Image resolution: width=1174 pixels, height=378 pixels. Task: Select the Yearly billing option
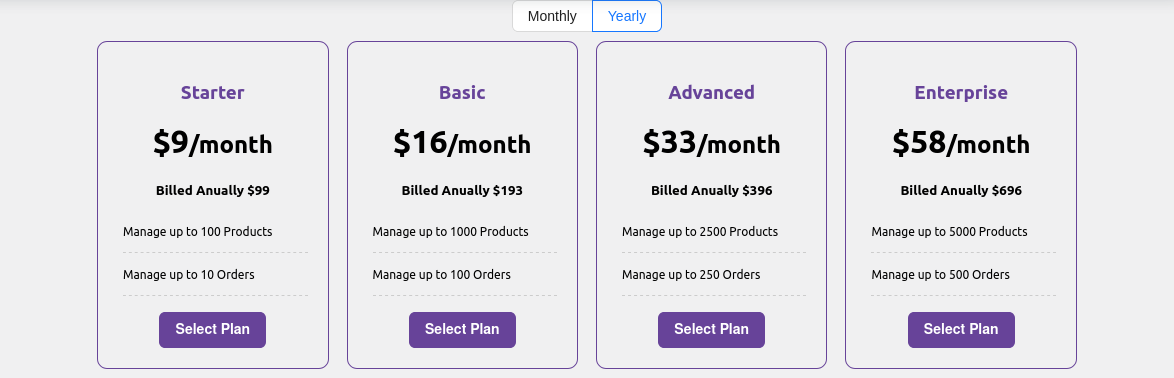(x=627, y=16)
